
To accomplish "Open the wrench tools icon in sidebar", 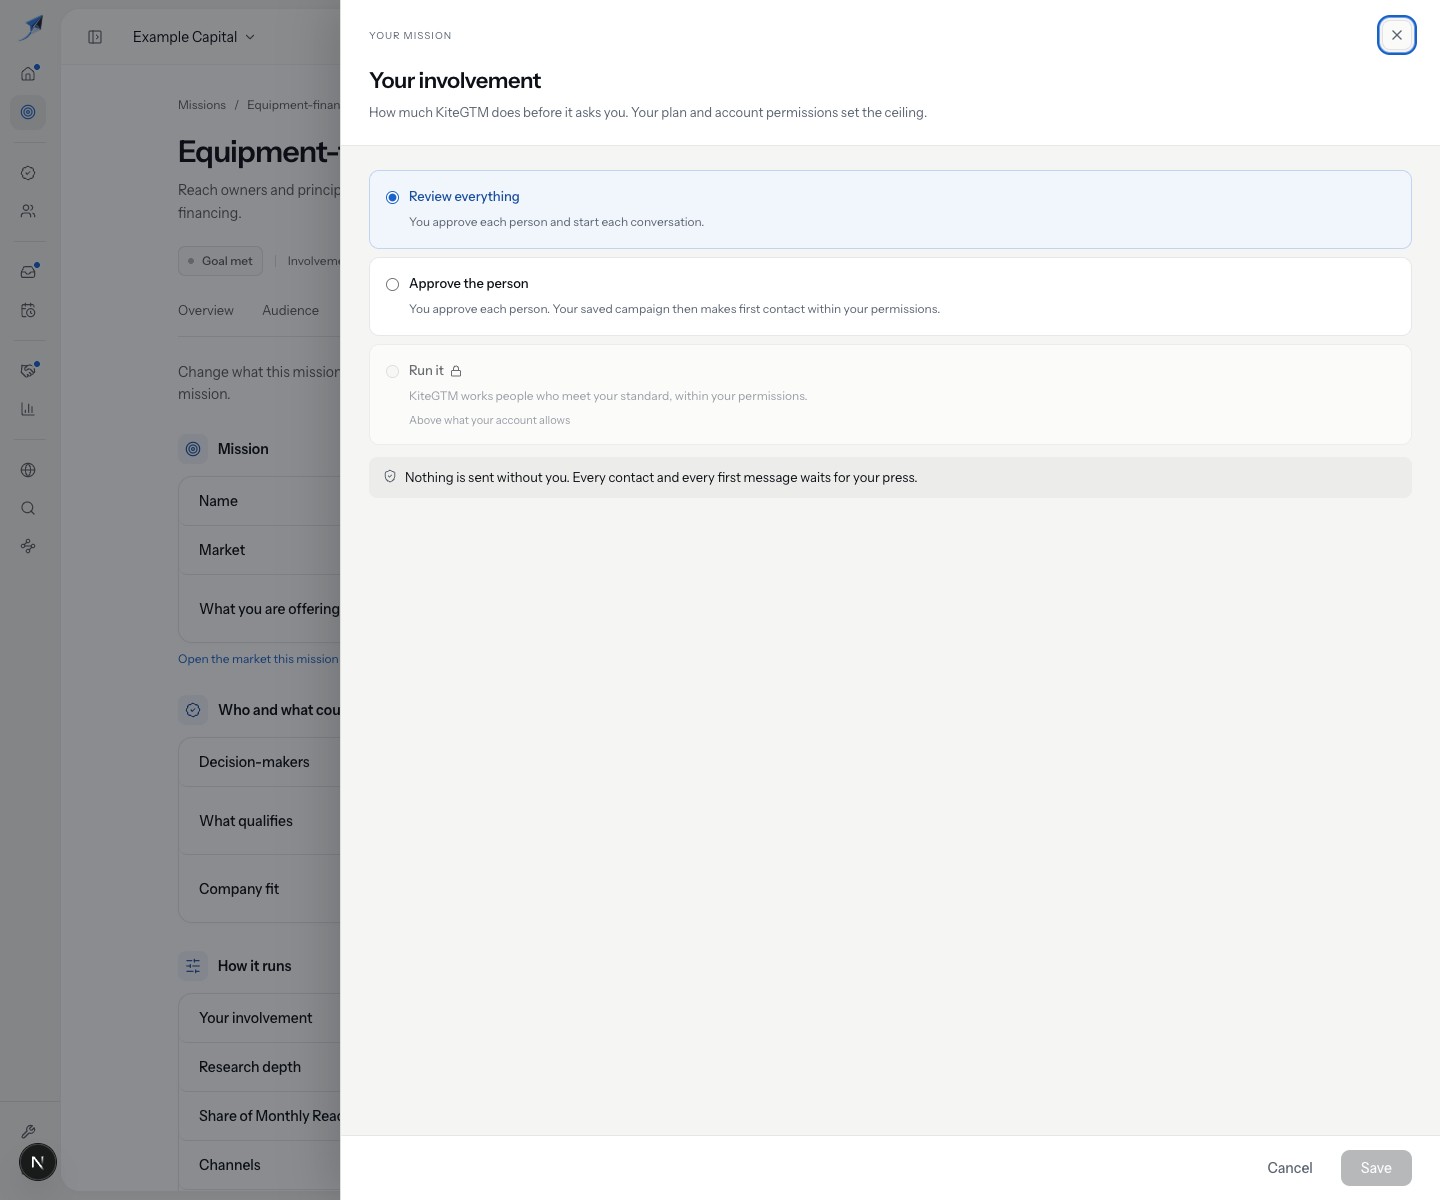I will pos(28,1132).
